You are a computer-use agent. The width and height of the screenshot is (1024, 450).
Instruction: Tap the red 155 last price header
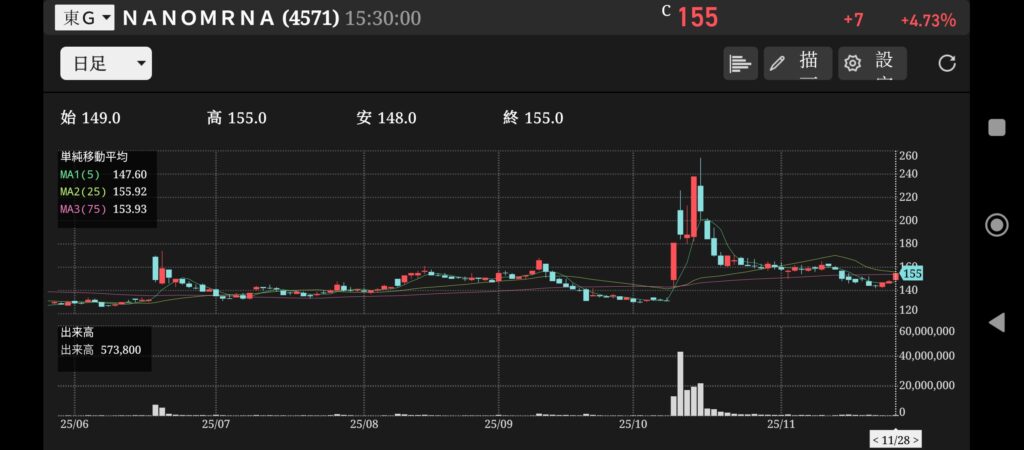tap(697, 18)
